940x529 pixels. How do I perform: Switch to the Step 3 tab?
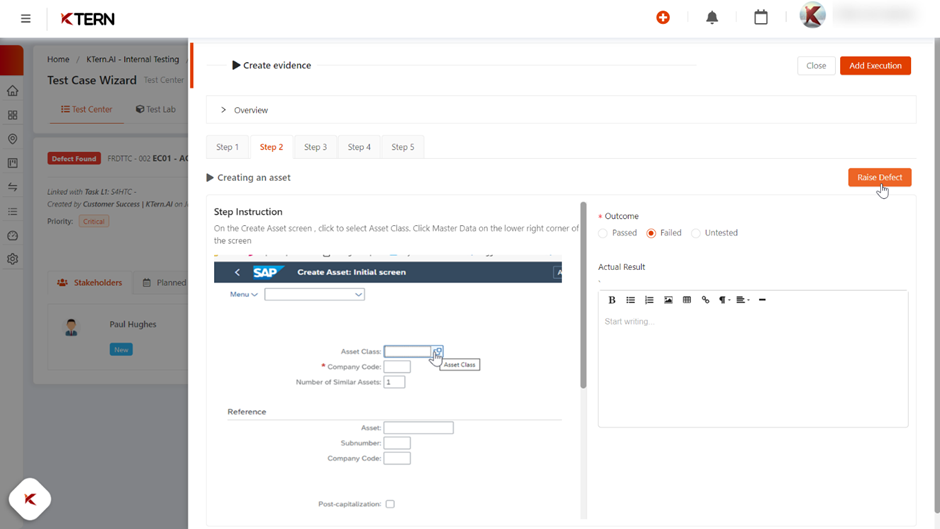coord(315,147)
